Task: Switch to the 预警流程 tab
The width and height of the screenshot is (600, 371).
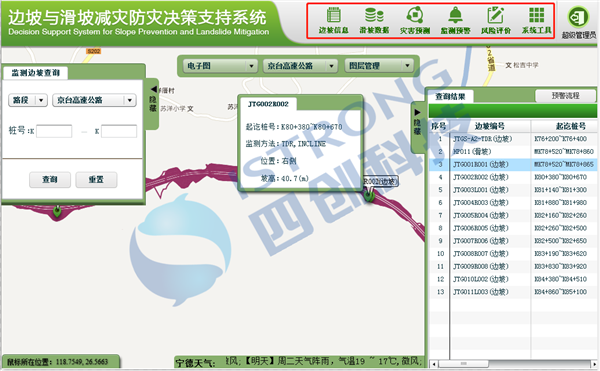Action: point(565,96)
